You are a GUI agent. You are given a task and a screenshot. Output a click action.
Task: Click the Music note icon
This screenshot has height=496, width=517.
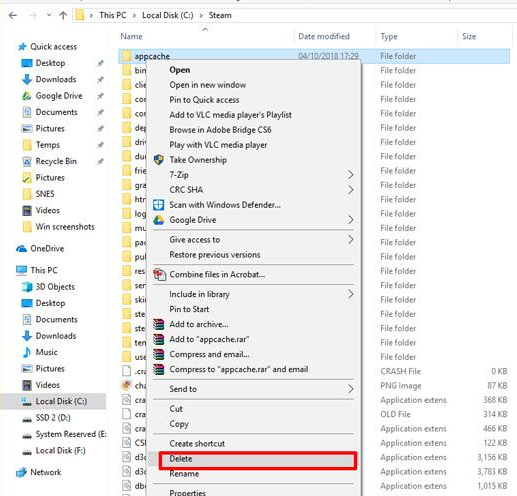(27, 352)
